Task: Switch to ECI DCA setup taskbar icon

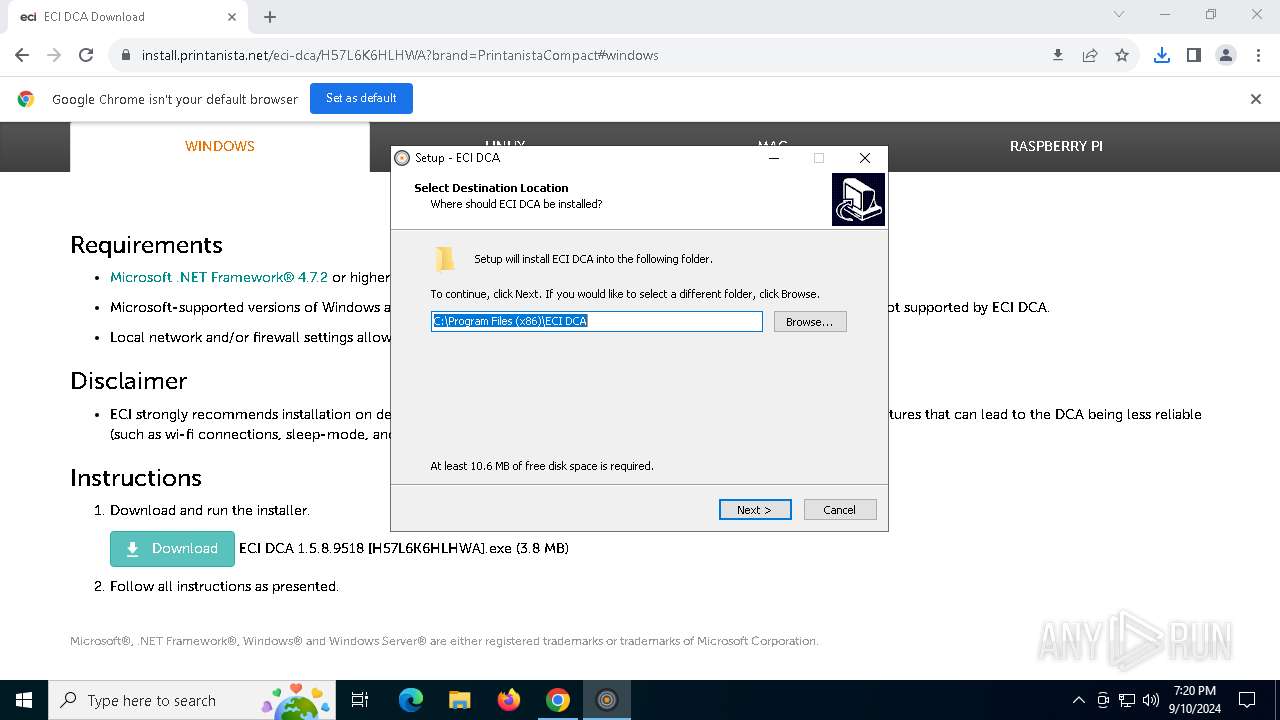Action: click(x=606, y=700)
